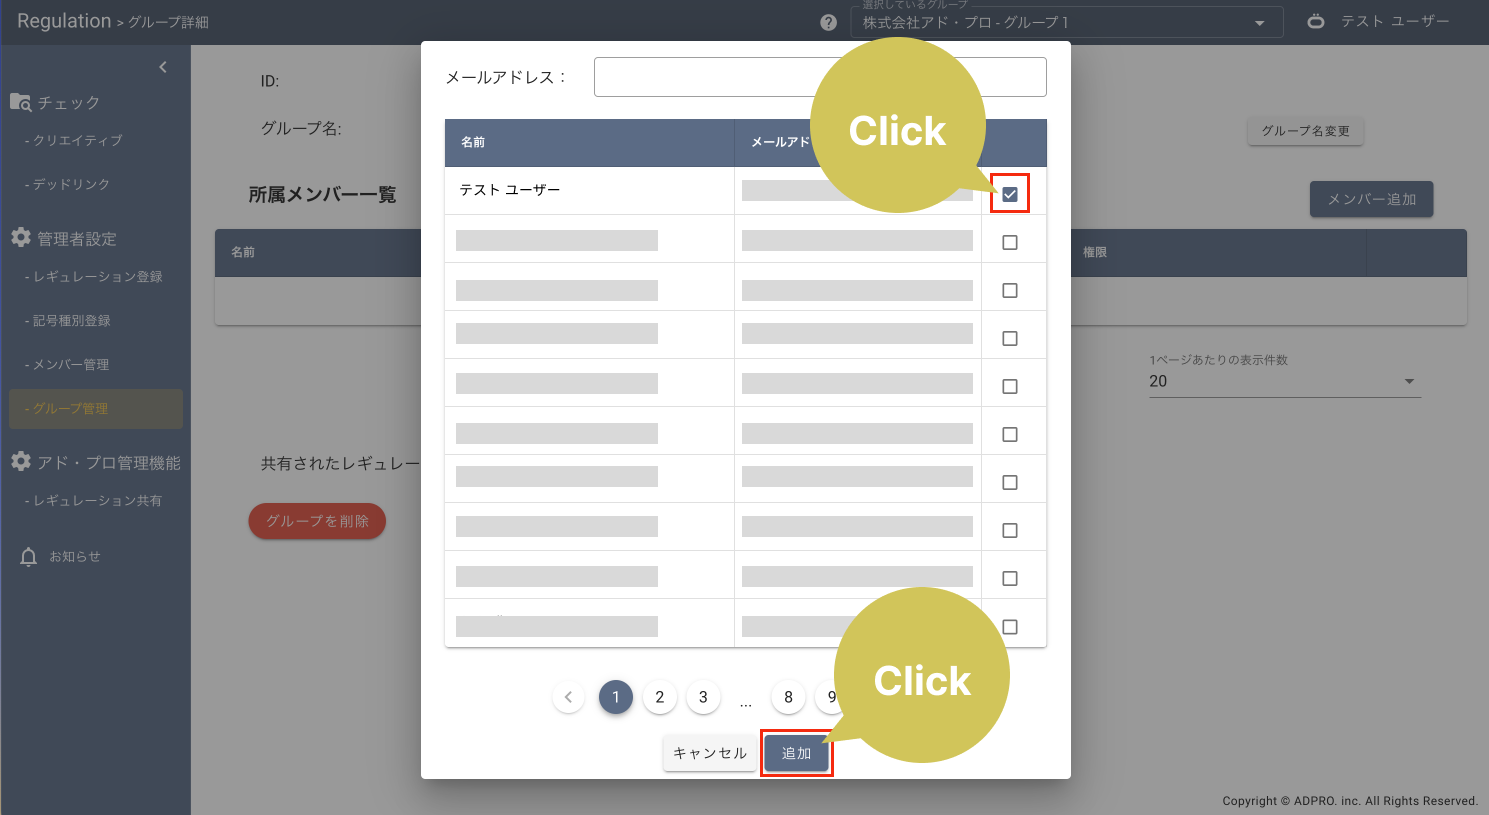Click the user avatar icon in header
The image size is (1489, 815).
point(1316,21)
